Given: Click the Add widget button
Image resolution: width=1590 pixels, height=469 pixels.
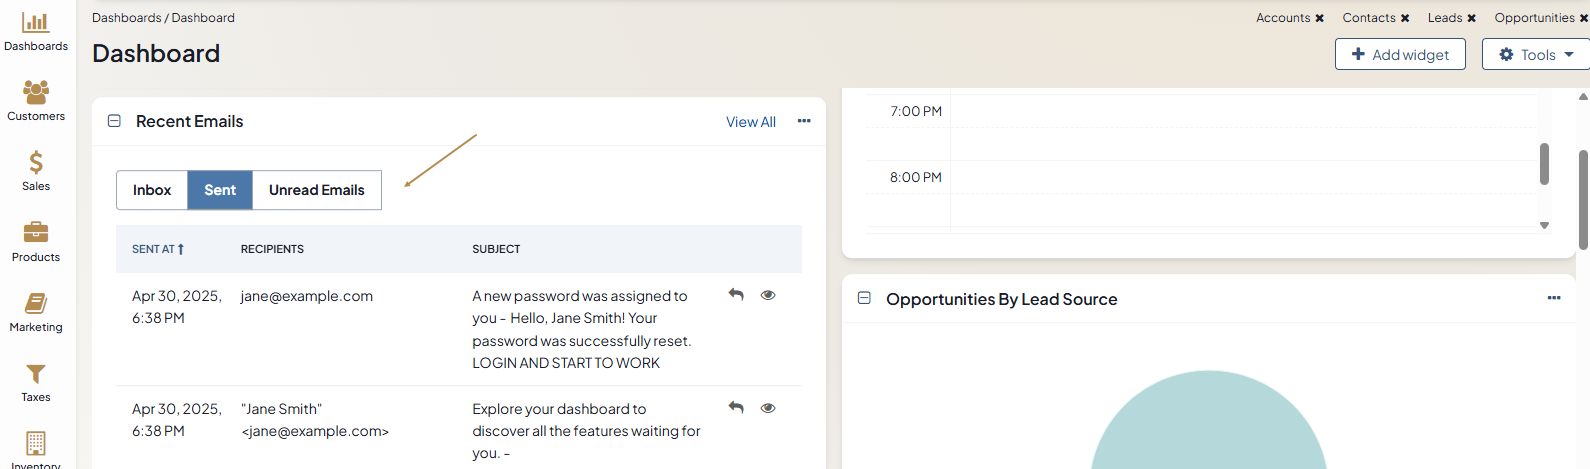Looking at the screenshot, I should click(x=1400, y=54).
